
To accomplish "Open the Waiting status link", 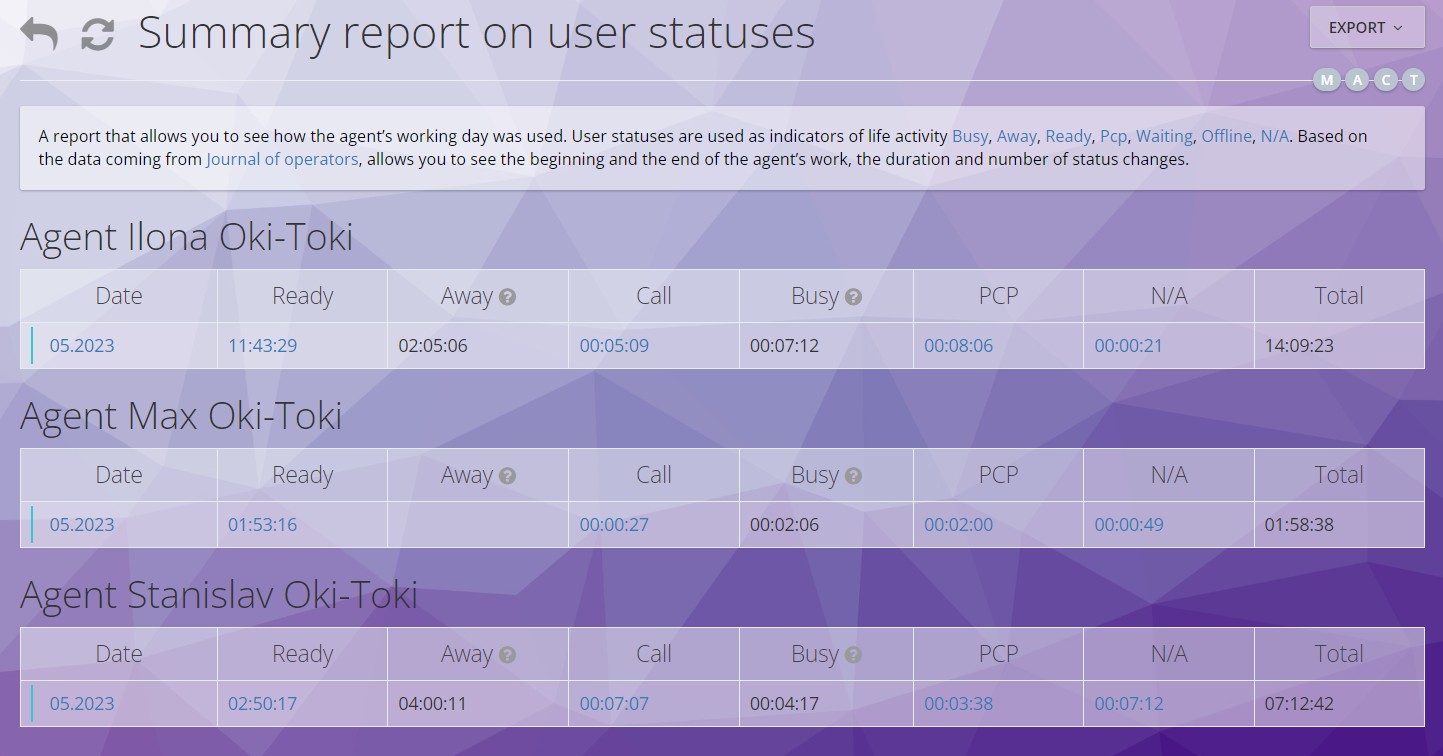I will click(1165, 136).
